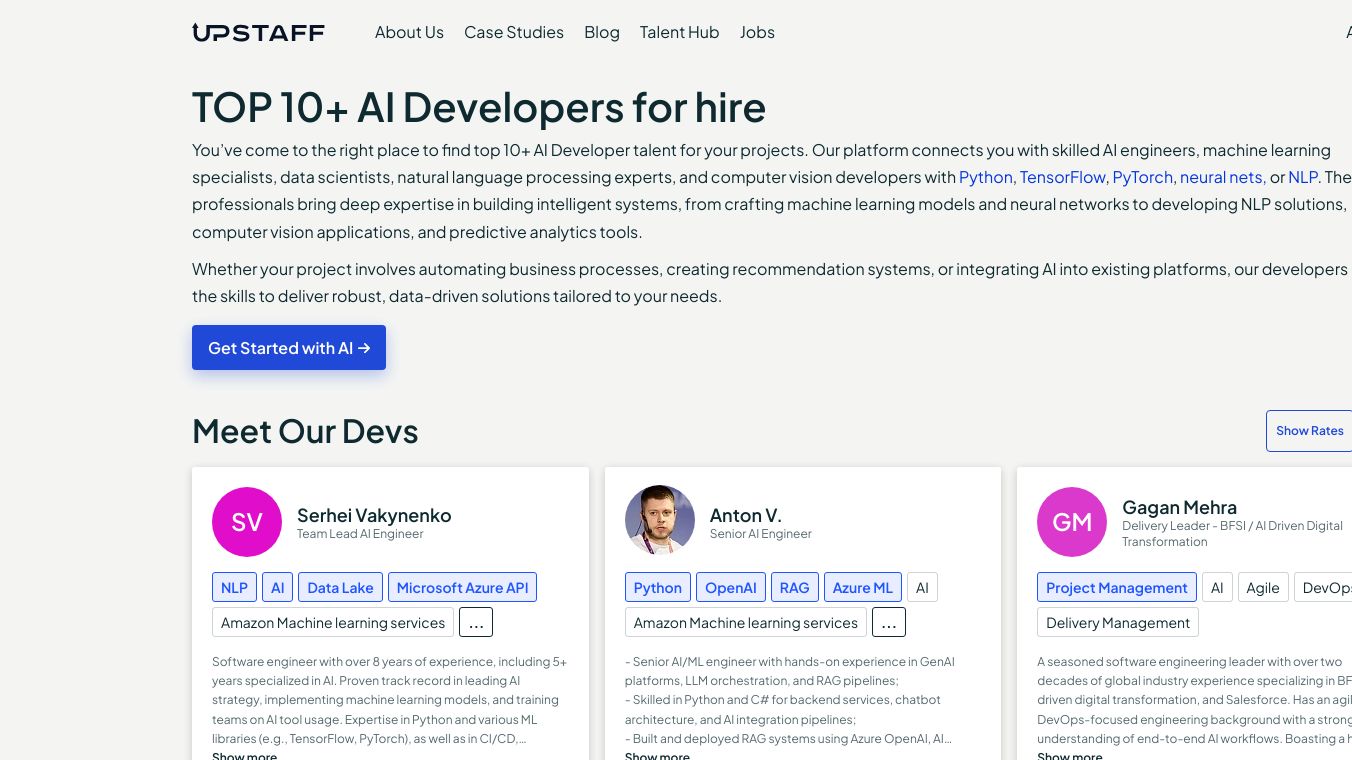Image resolution: width=1352 pixels, height=760 pixels.
Task: Select the Delivery Management skill tag
Action: 1118,622
